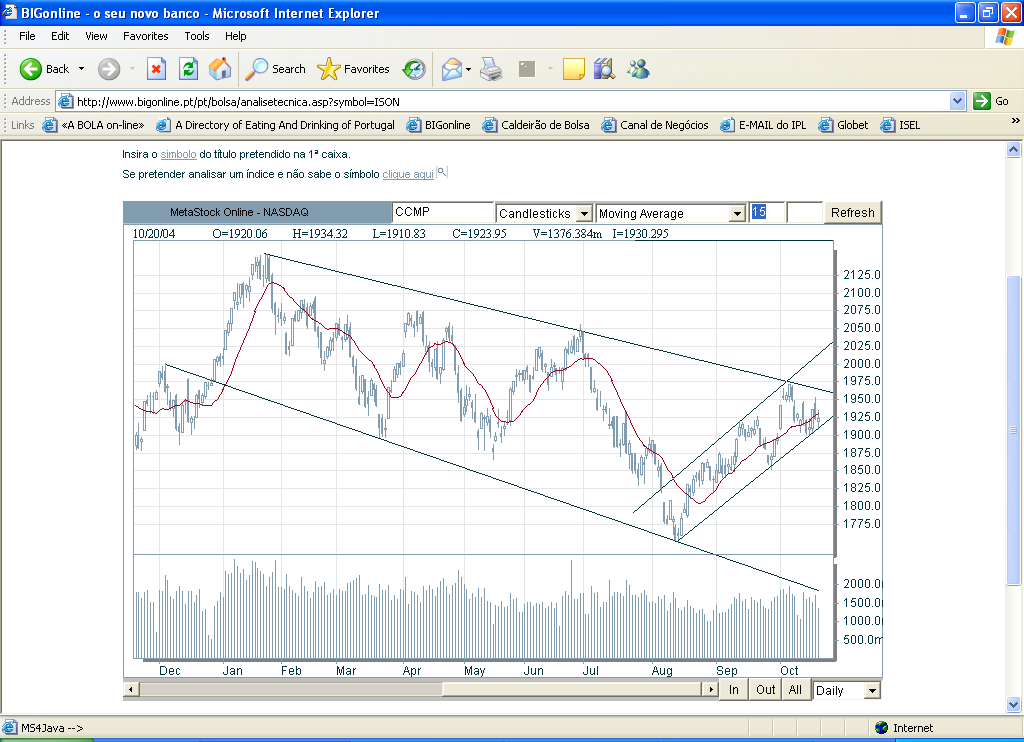Screen dimensions: 1024x742
Task: Click the Mail envelope icon
Action: tap(451, 69)
